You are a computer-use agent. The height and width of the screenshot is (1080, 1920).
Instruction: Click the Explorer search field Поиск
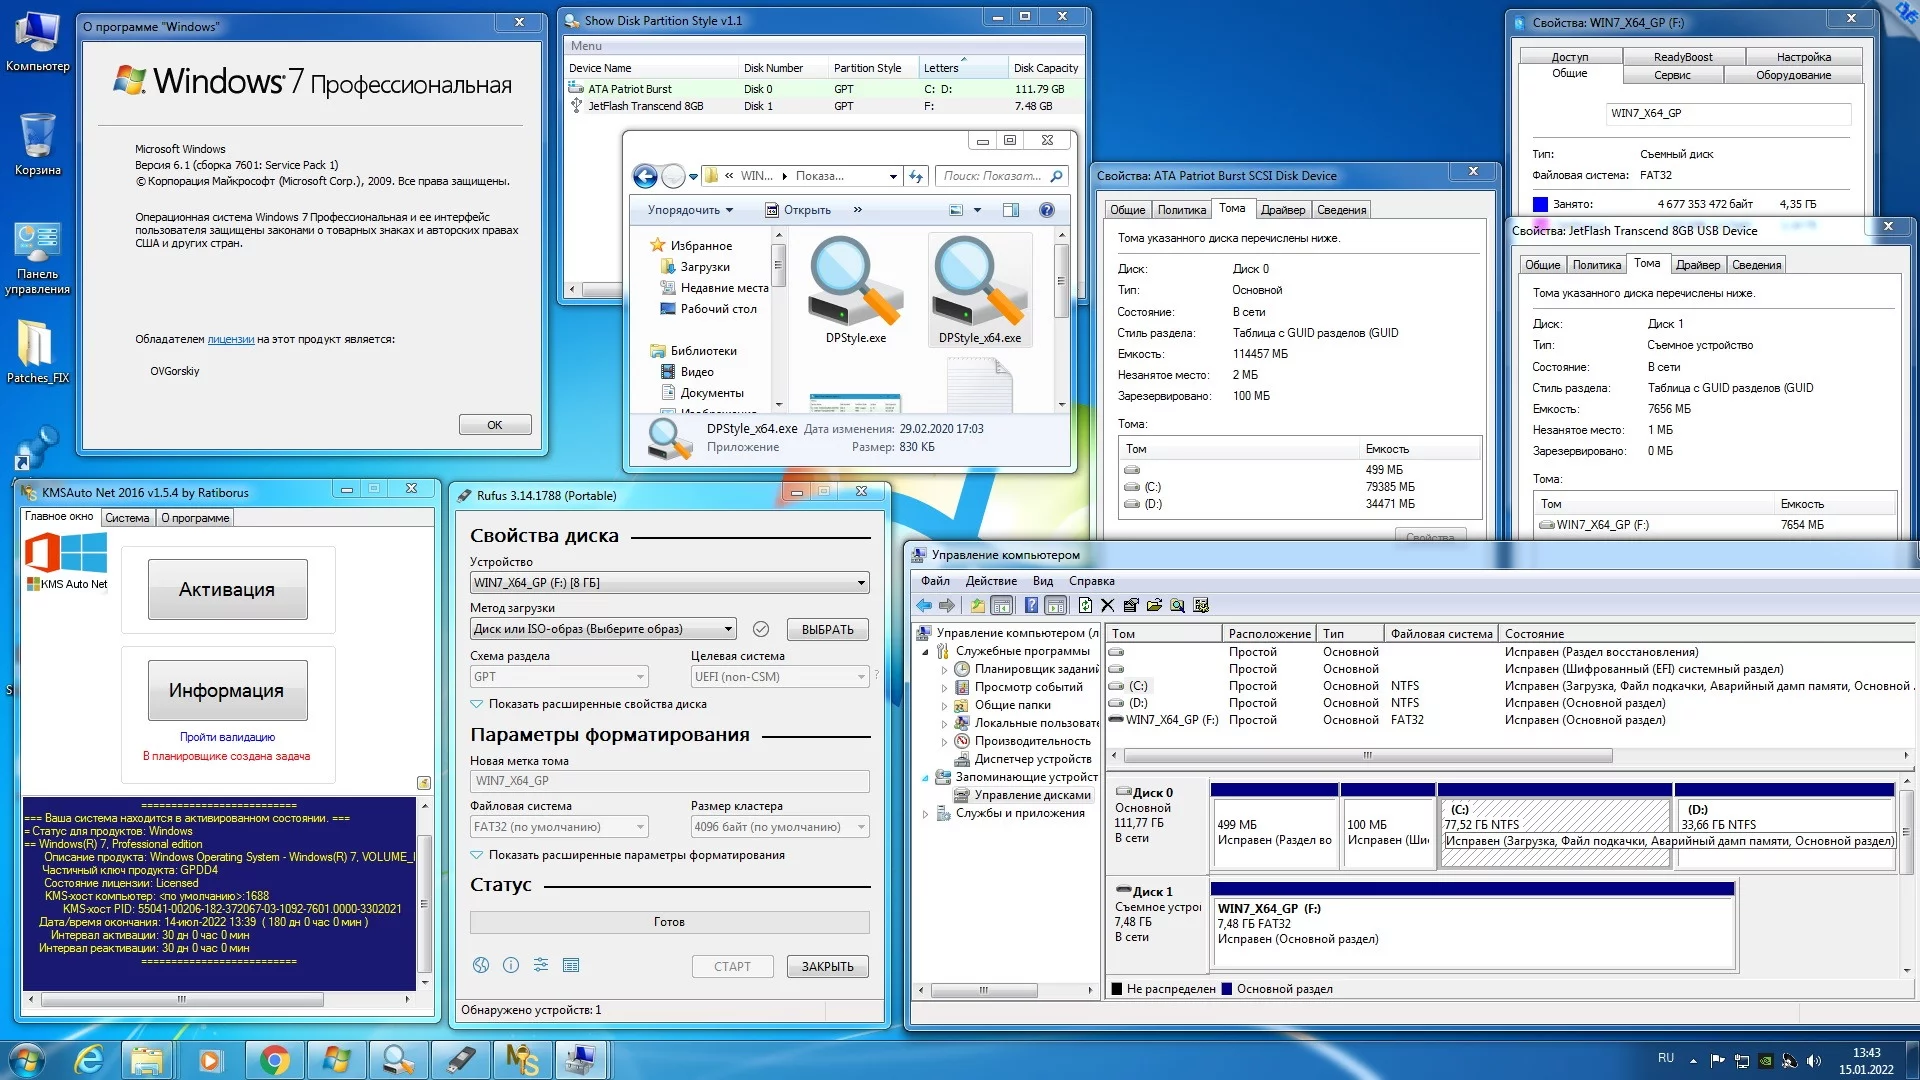coord(992,176)
